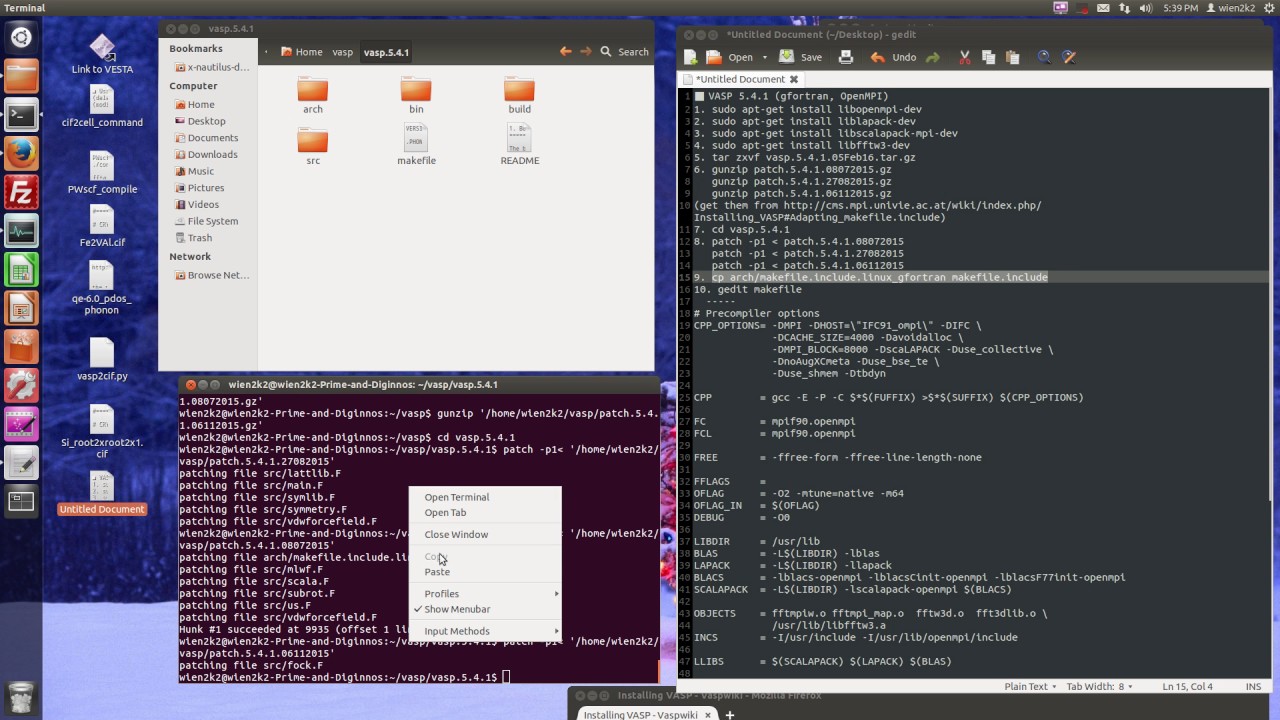Click the find magnifier icon in gedit
1280x720 pixels.
[x=1044, y=57]
